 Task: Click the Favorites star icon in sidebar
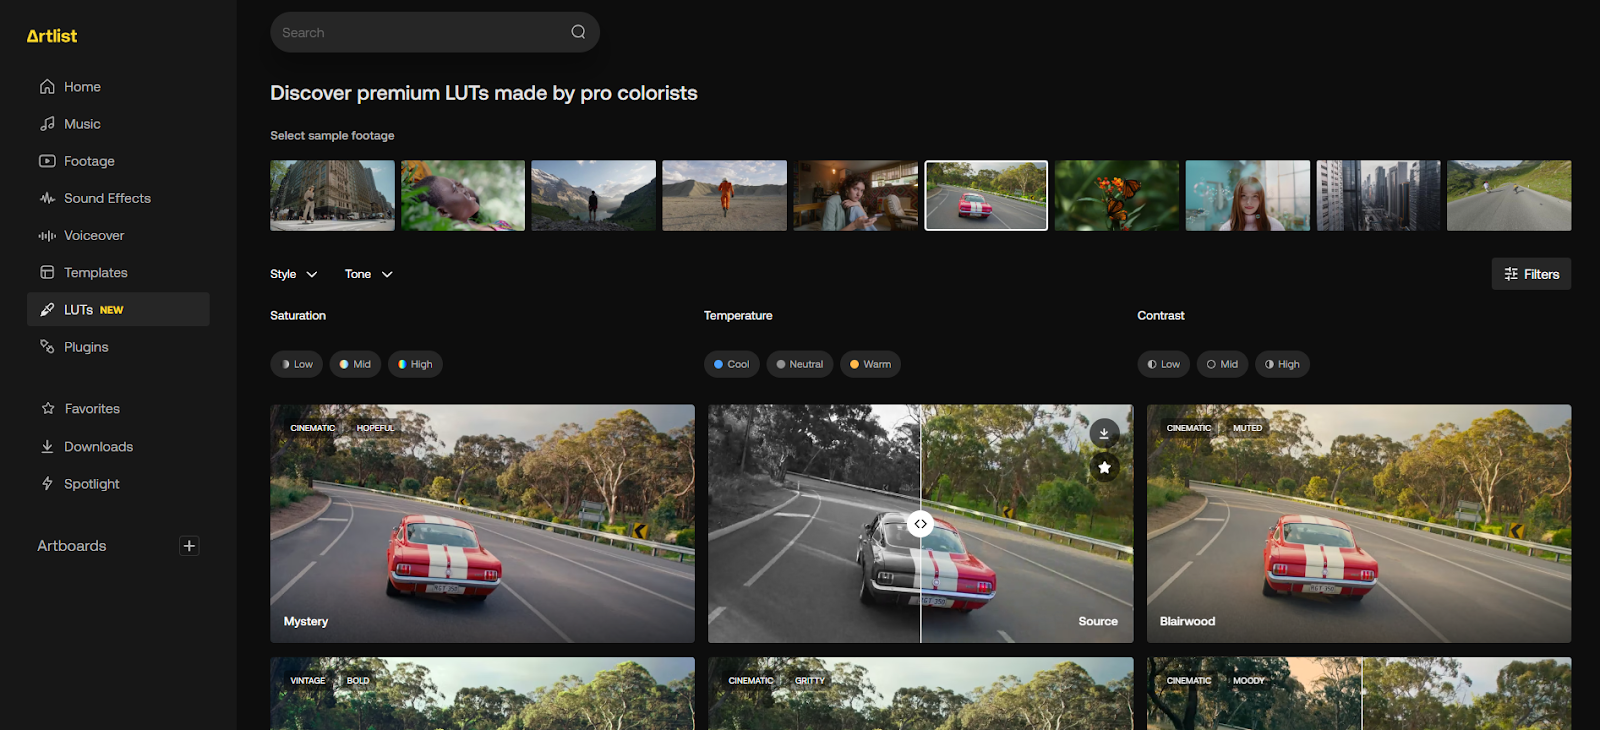pos(48,409)
